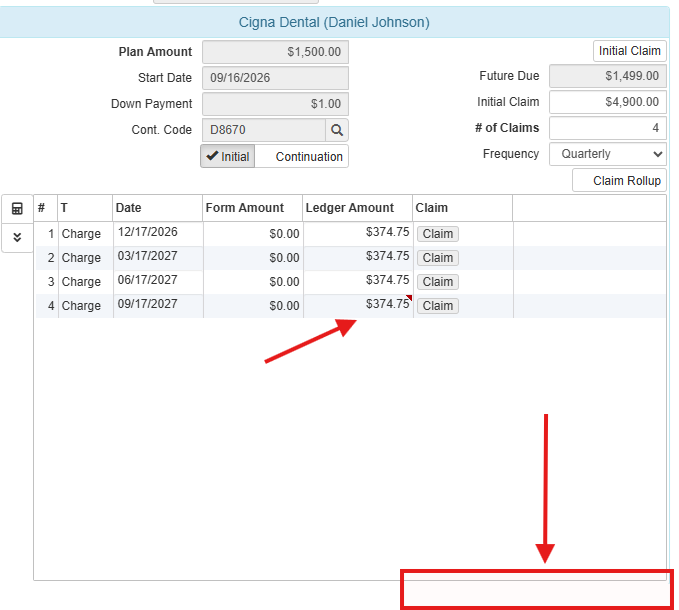Click the Claim button for the 06/17/2027 charge
Image resolution: width=679 pixels, height=610 pixels.
click(438, 282)
